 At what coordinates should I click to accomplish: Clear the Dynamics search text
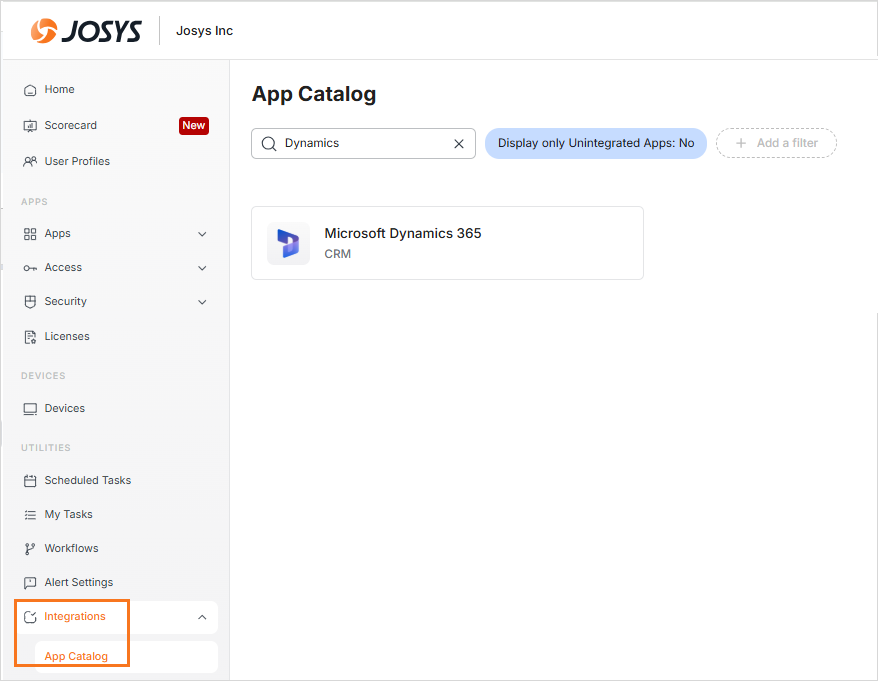(x=459, y=143)
